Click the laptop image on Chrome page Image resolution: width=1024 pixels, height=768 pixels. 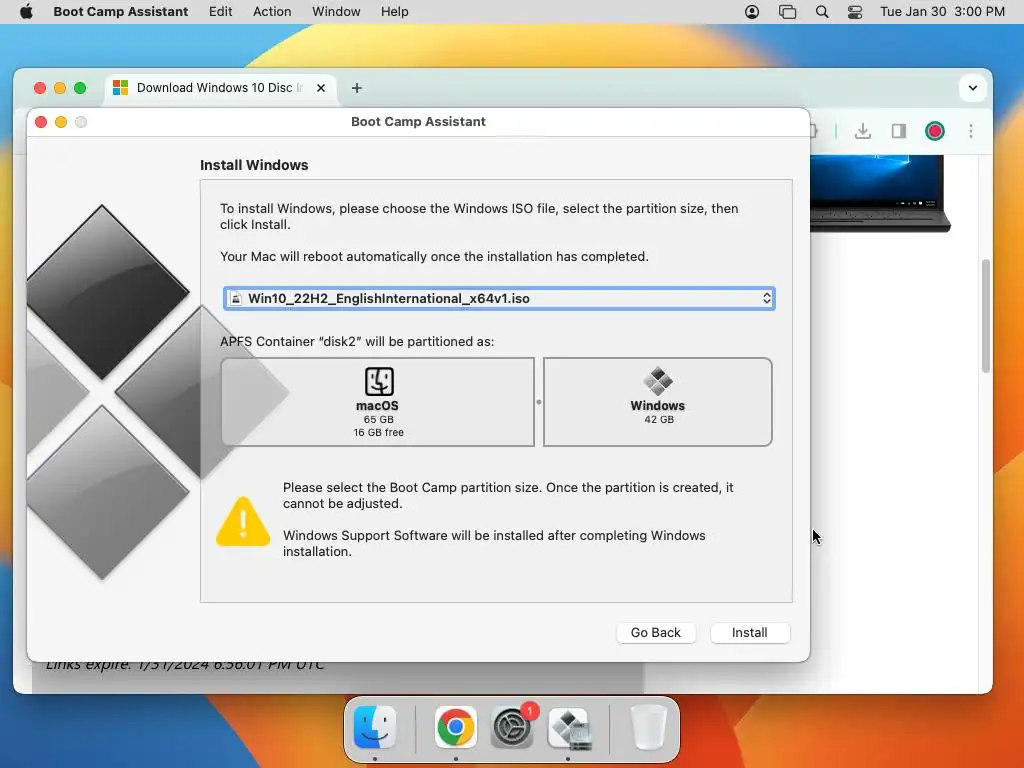[880, 193]
